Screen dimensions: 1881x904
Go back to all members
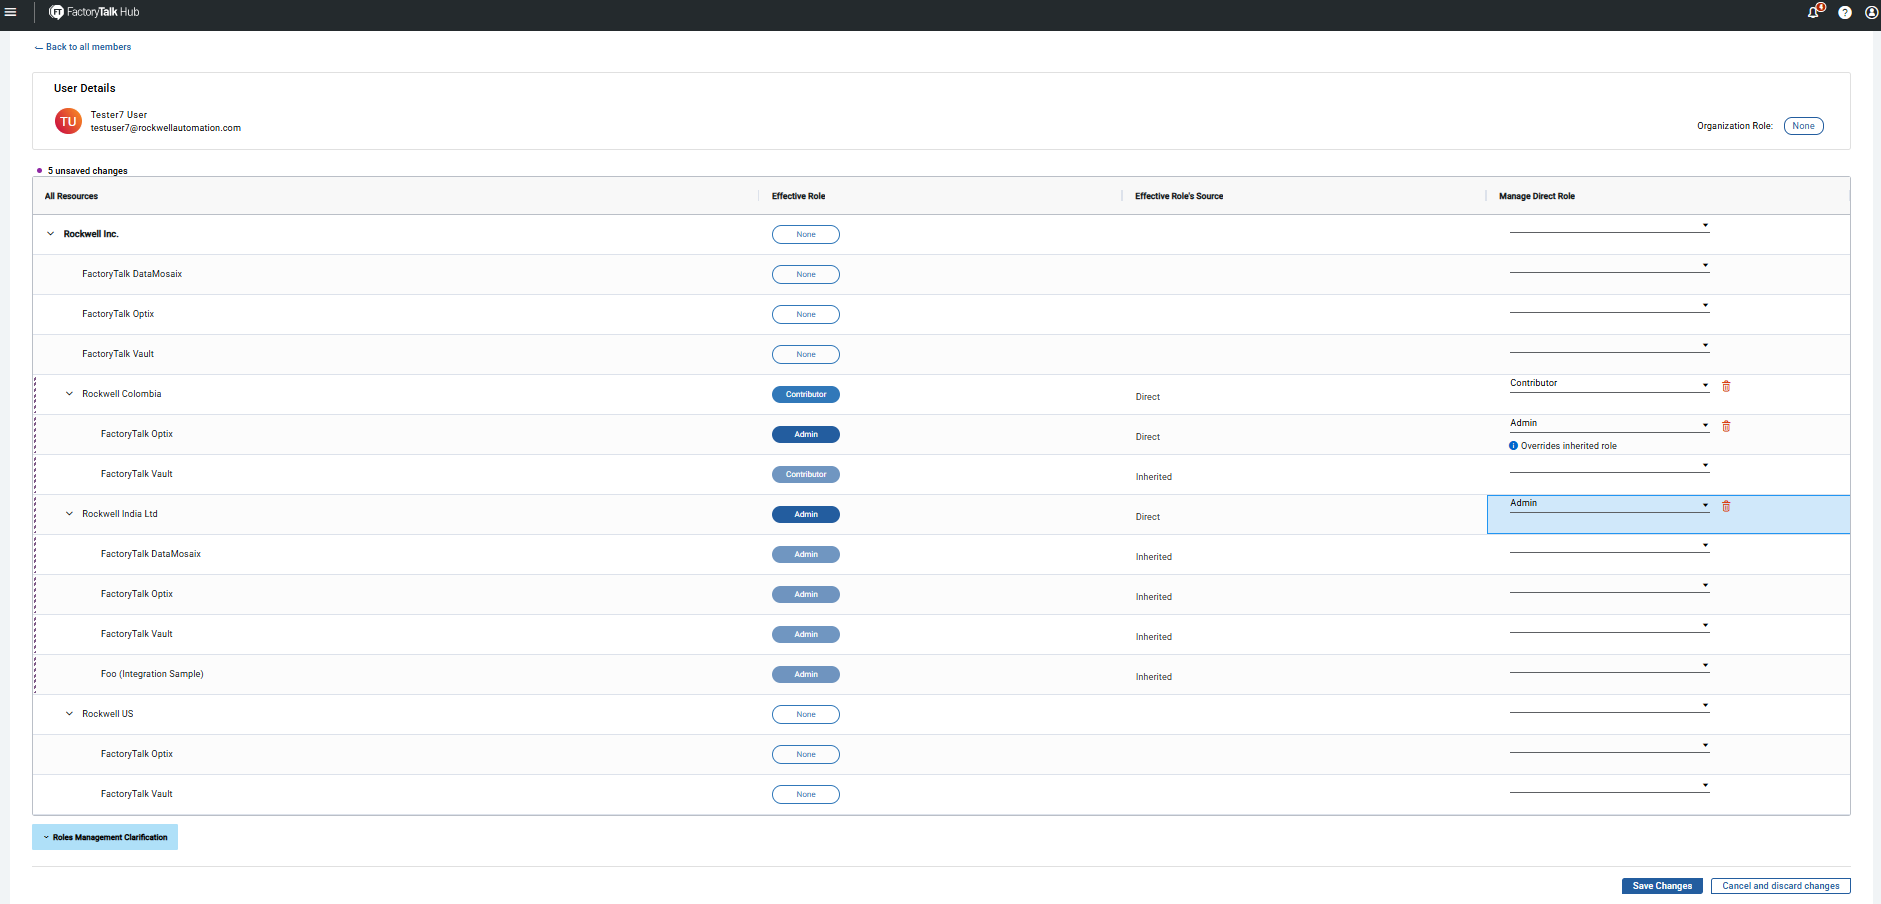[x=83, y=47]
